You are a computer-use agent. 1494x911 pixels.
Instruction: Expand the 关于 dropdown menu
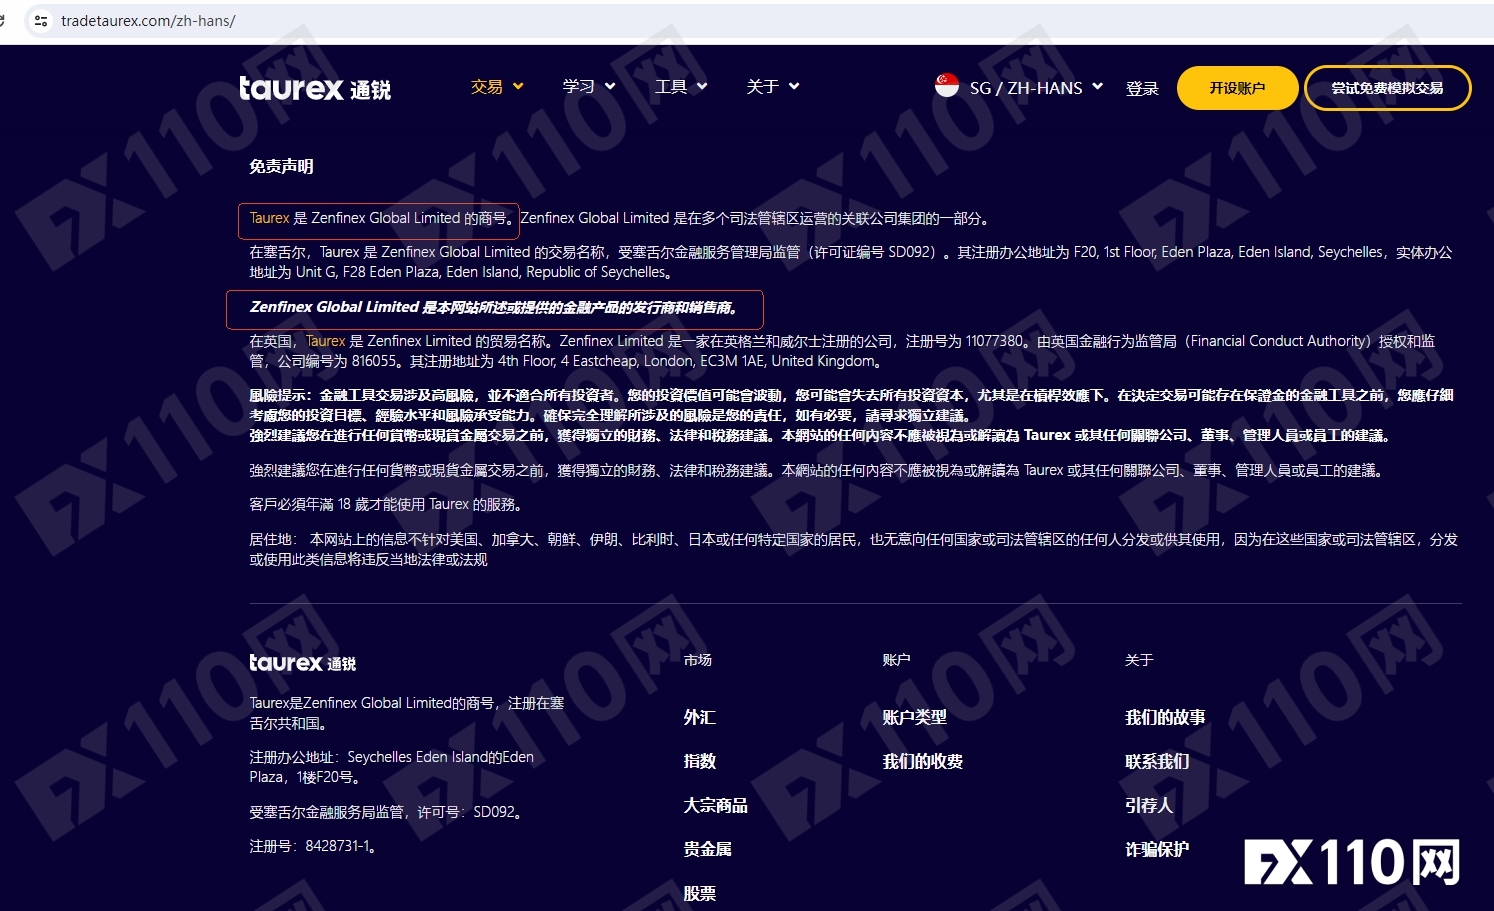pyautogui.click(x=773, y=87)
